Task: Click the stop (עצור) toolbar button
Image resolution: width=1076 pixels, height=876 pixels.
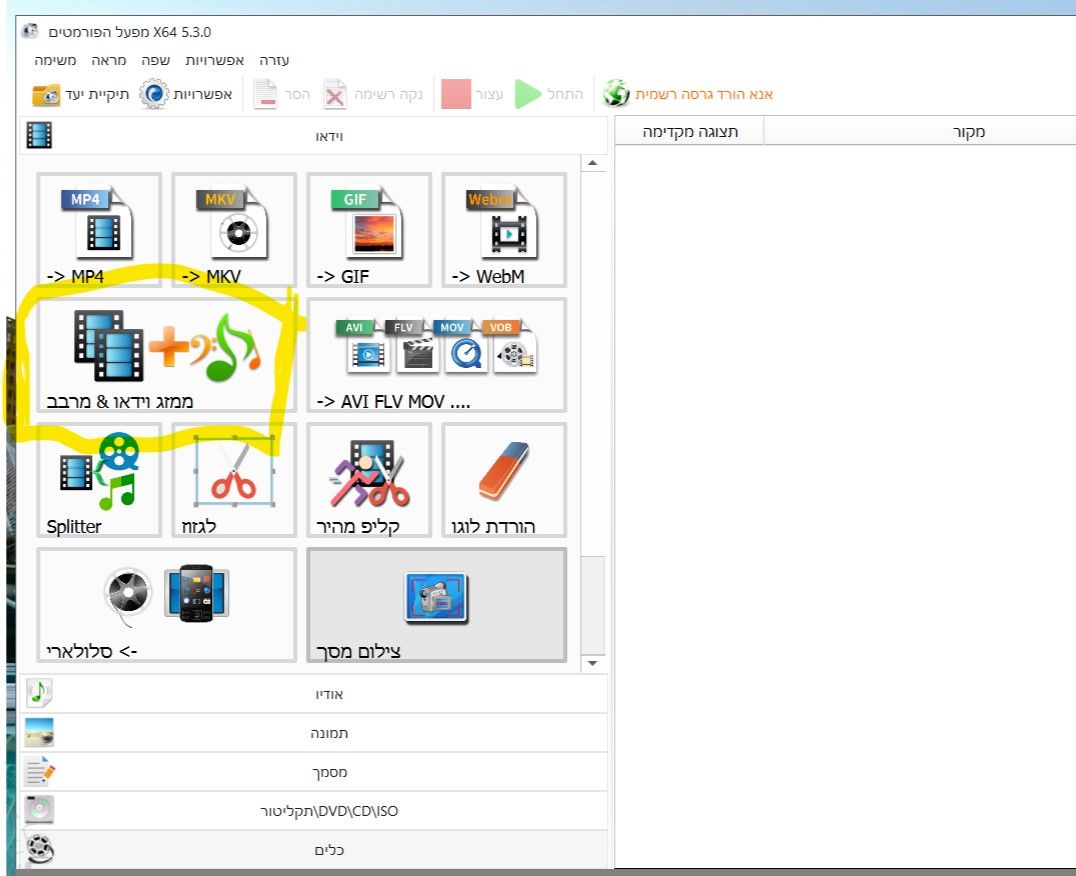Action: click(x=472, y=94)
